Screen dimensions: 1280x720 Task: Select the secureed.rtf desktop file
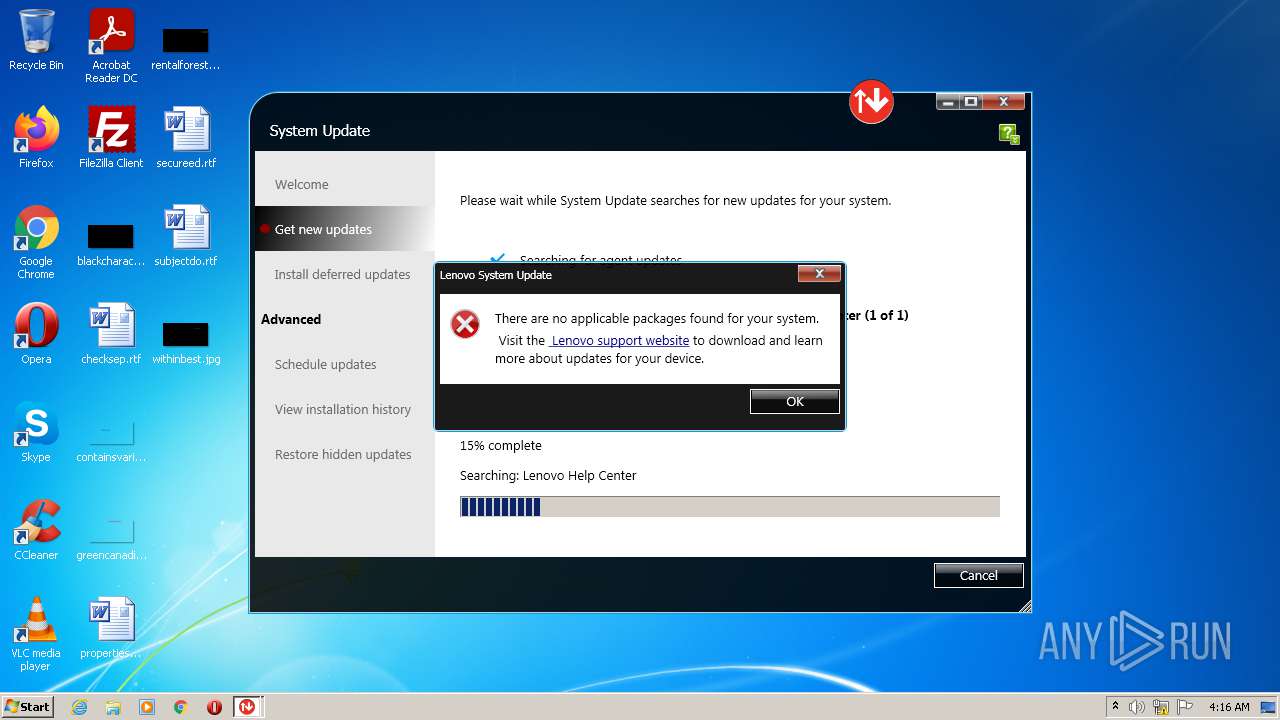coord(186,138)
